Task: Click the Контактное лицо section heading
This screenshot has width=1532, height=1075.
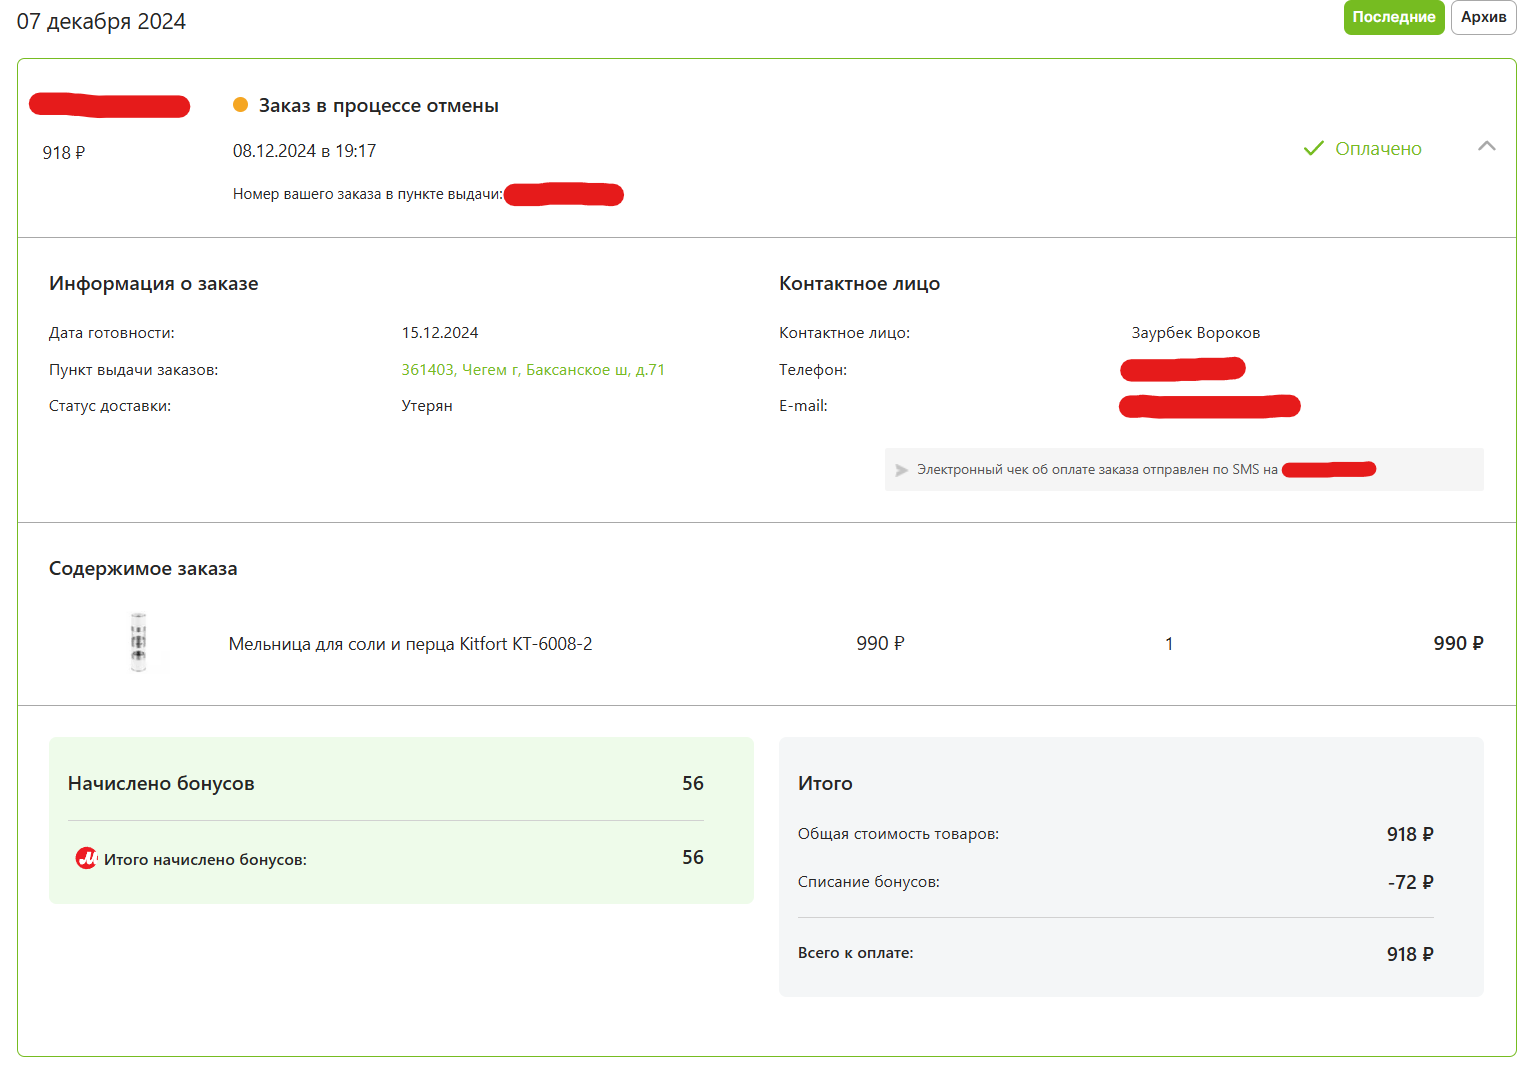Action: (x=860, y=284)
